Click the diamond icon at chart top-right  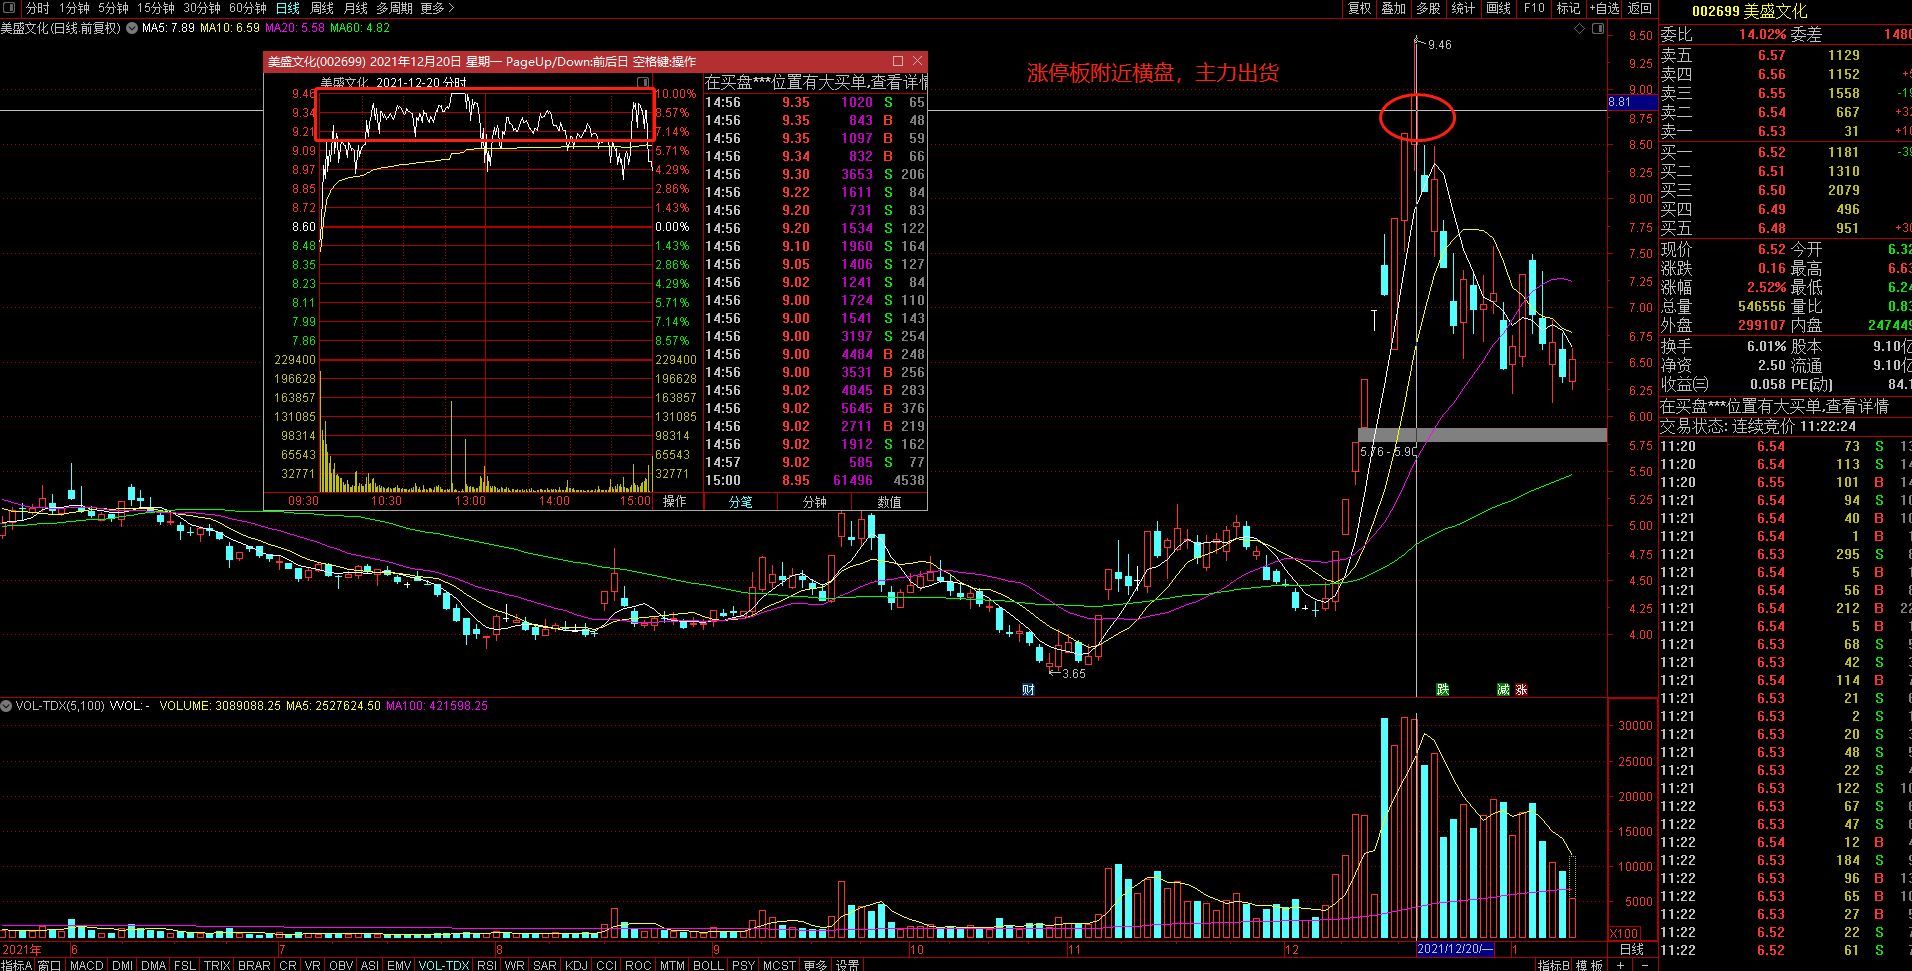point(1580,29)
